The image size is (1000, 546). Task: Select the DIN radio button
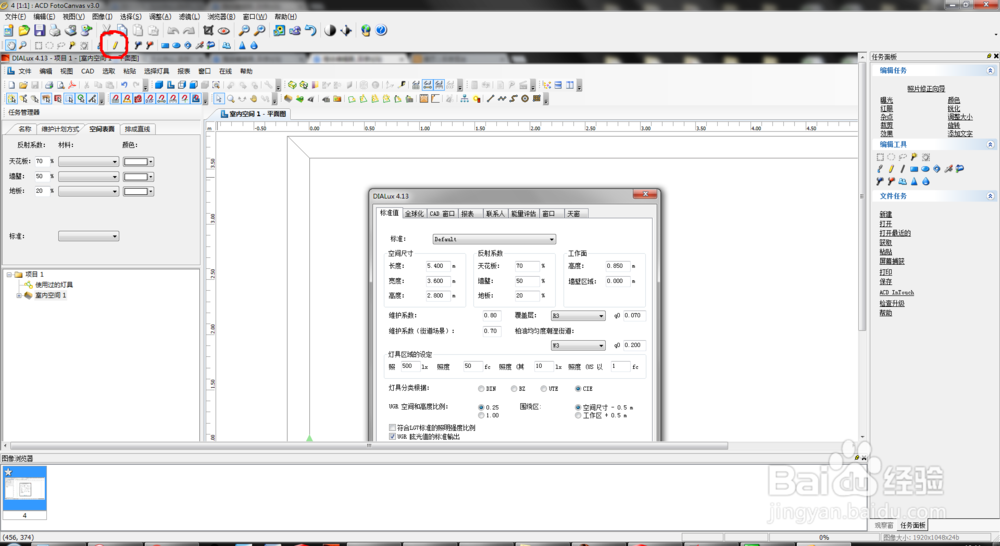(481, 388)
